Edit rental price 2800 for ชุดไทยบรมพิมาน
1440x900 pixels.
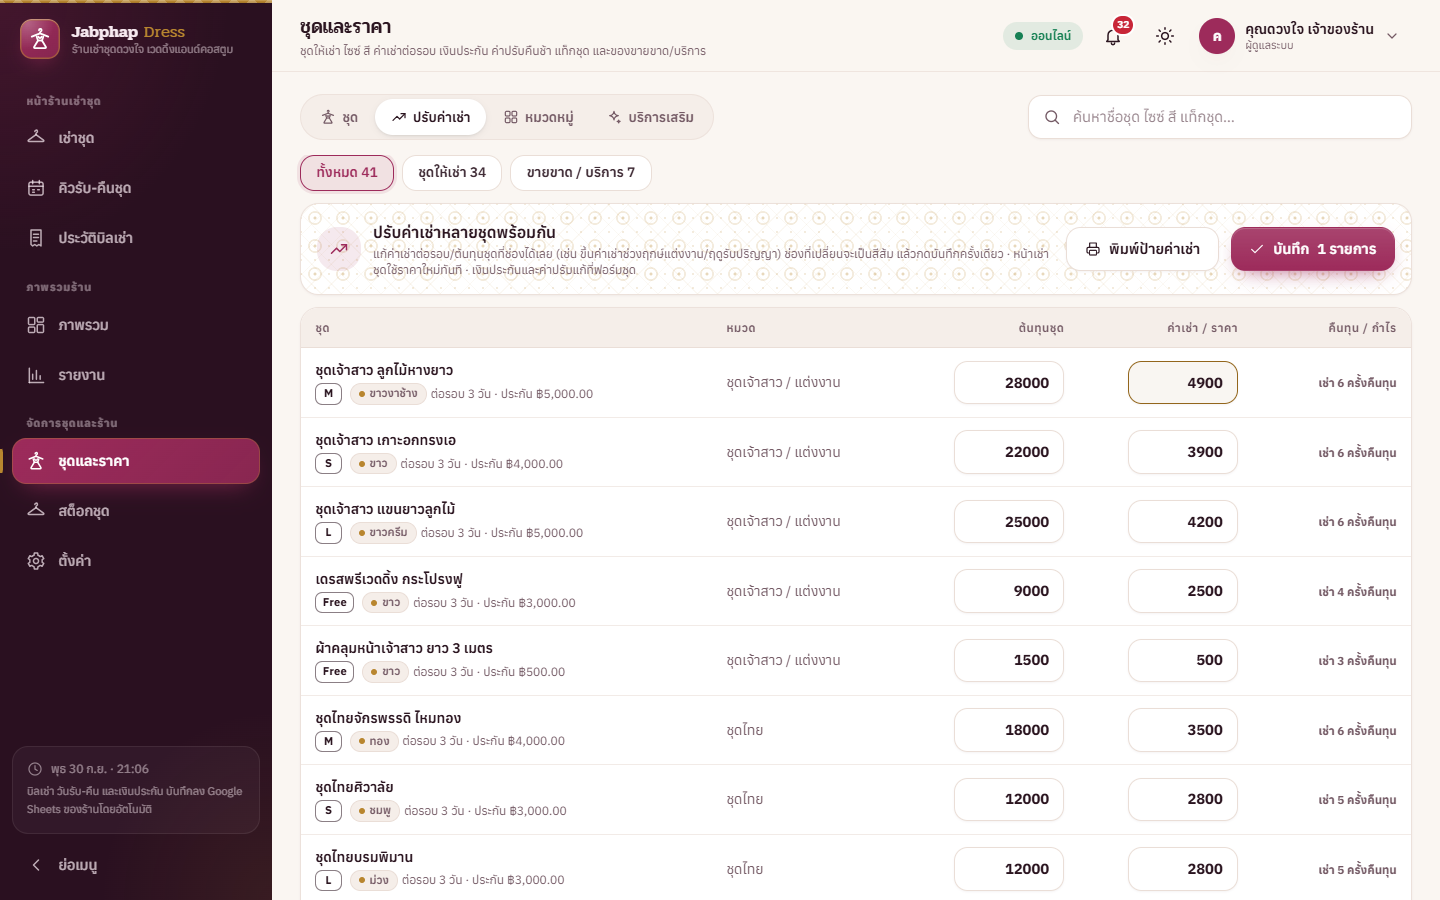click(1183, 869)
